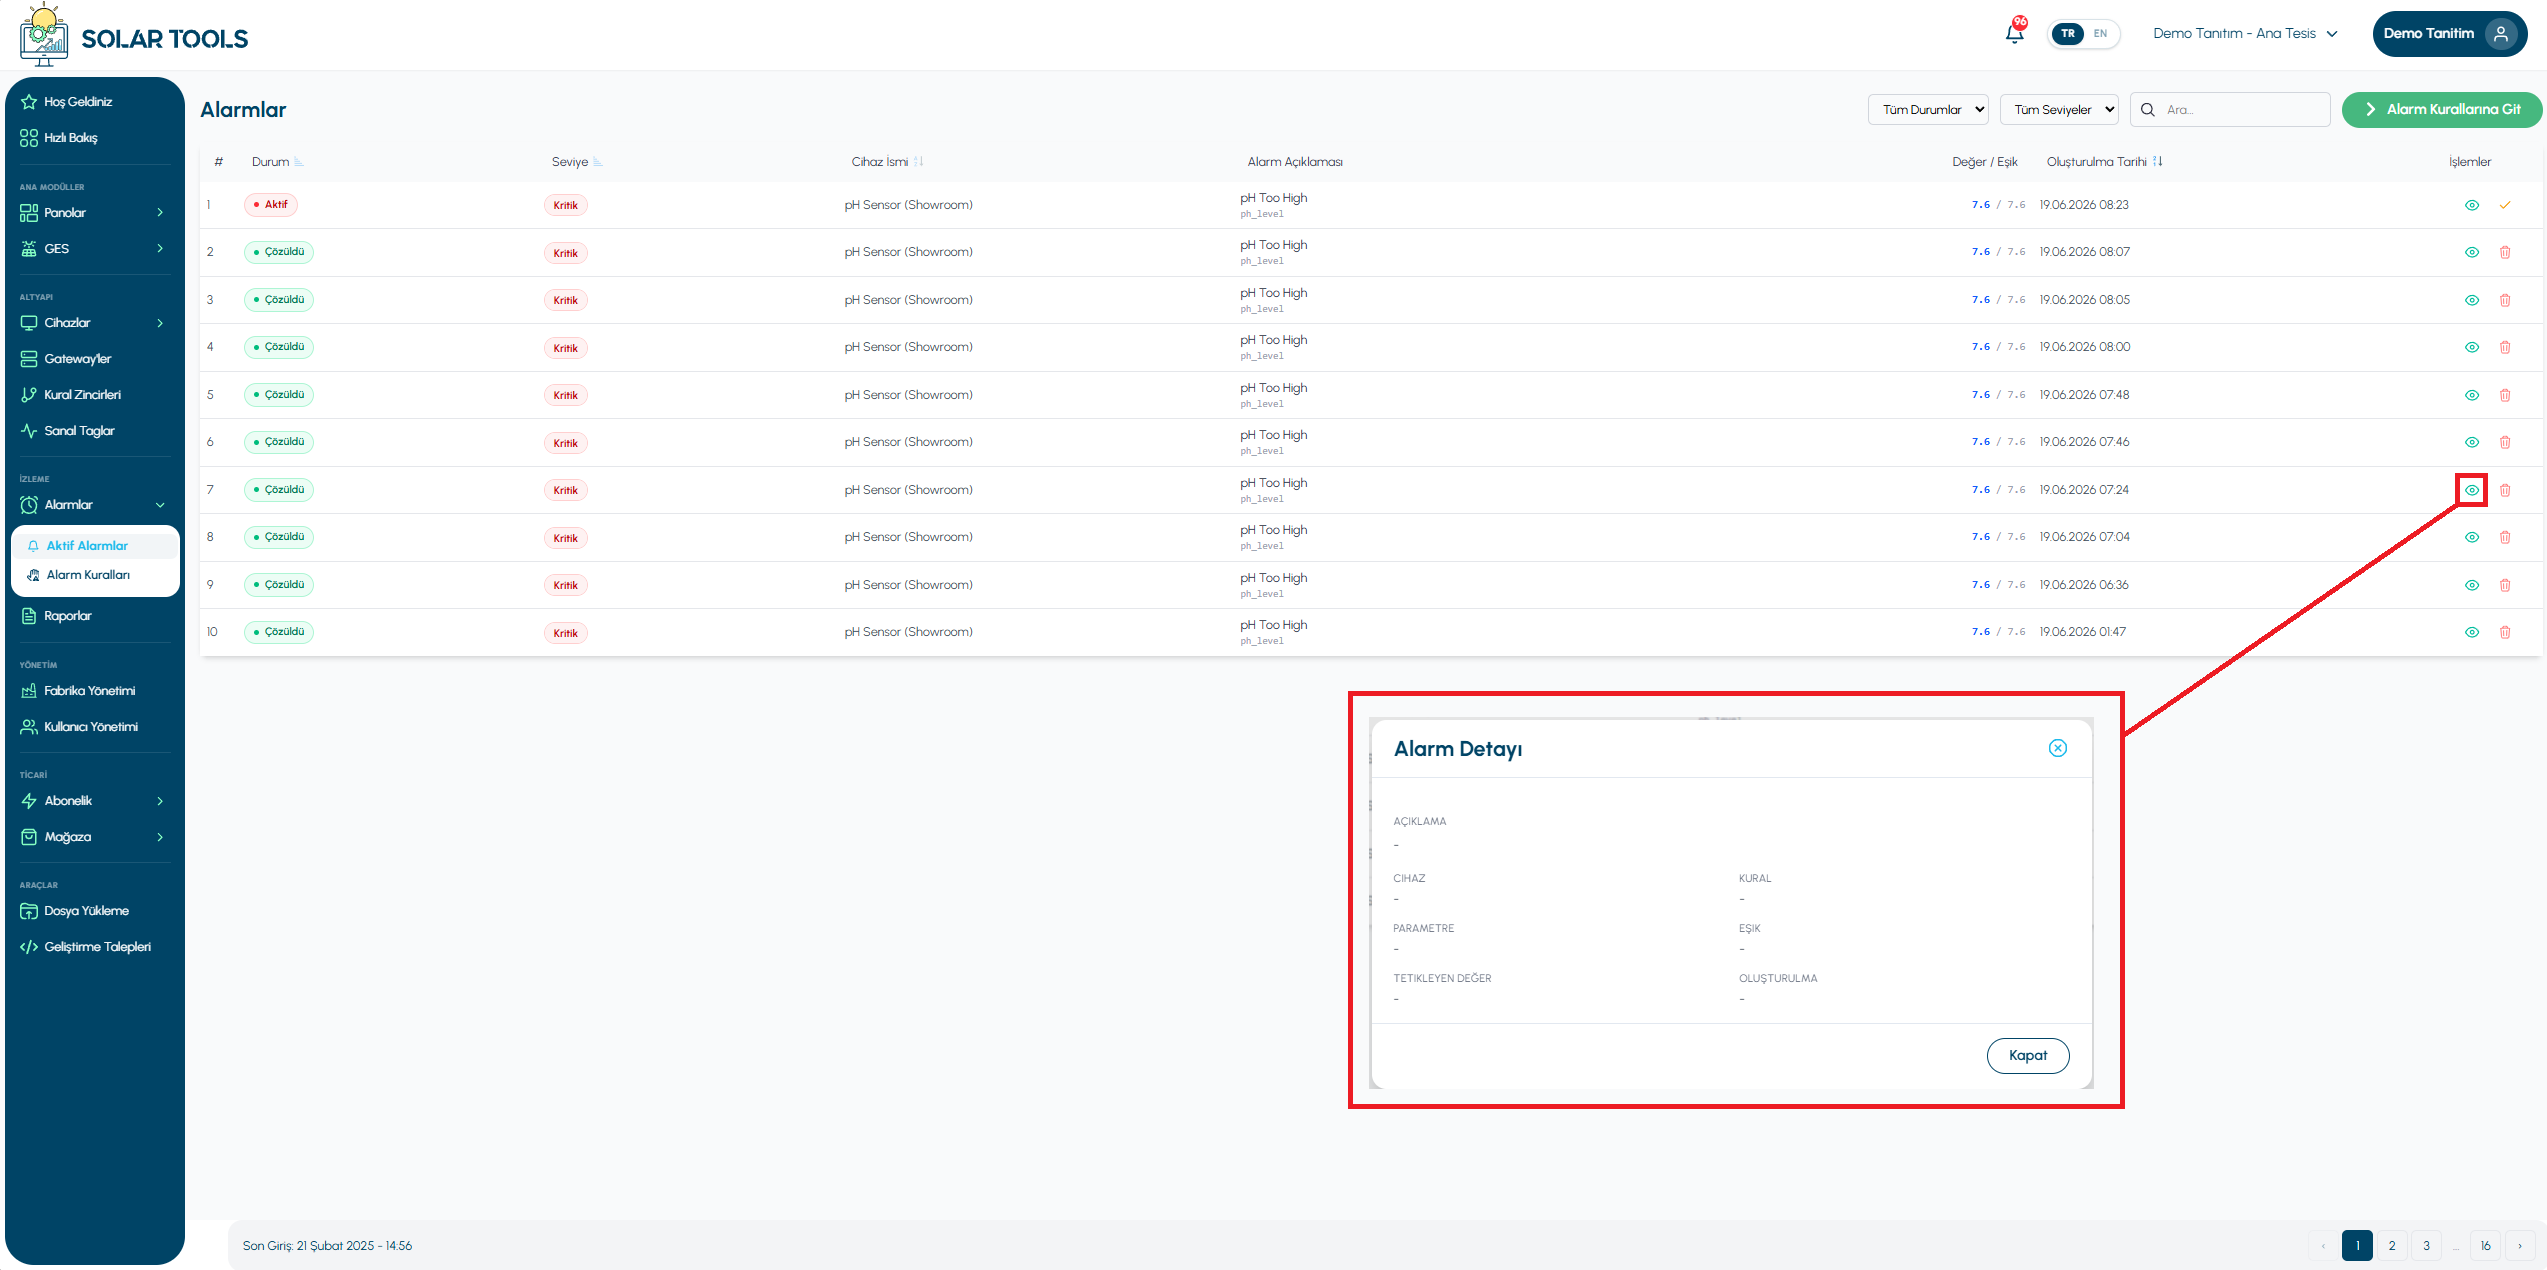This screenshot has width=2547, height=1270.
Task: Resolve the active alarm with checkmark
Action: 2505,205
